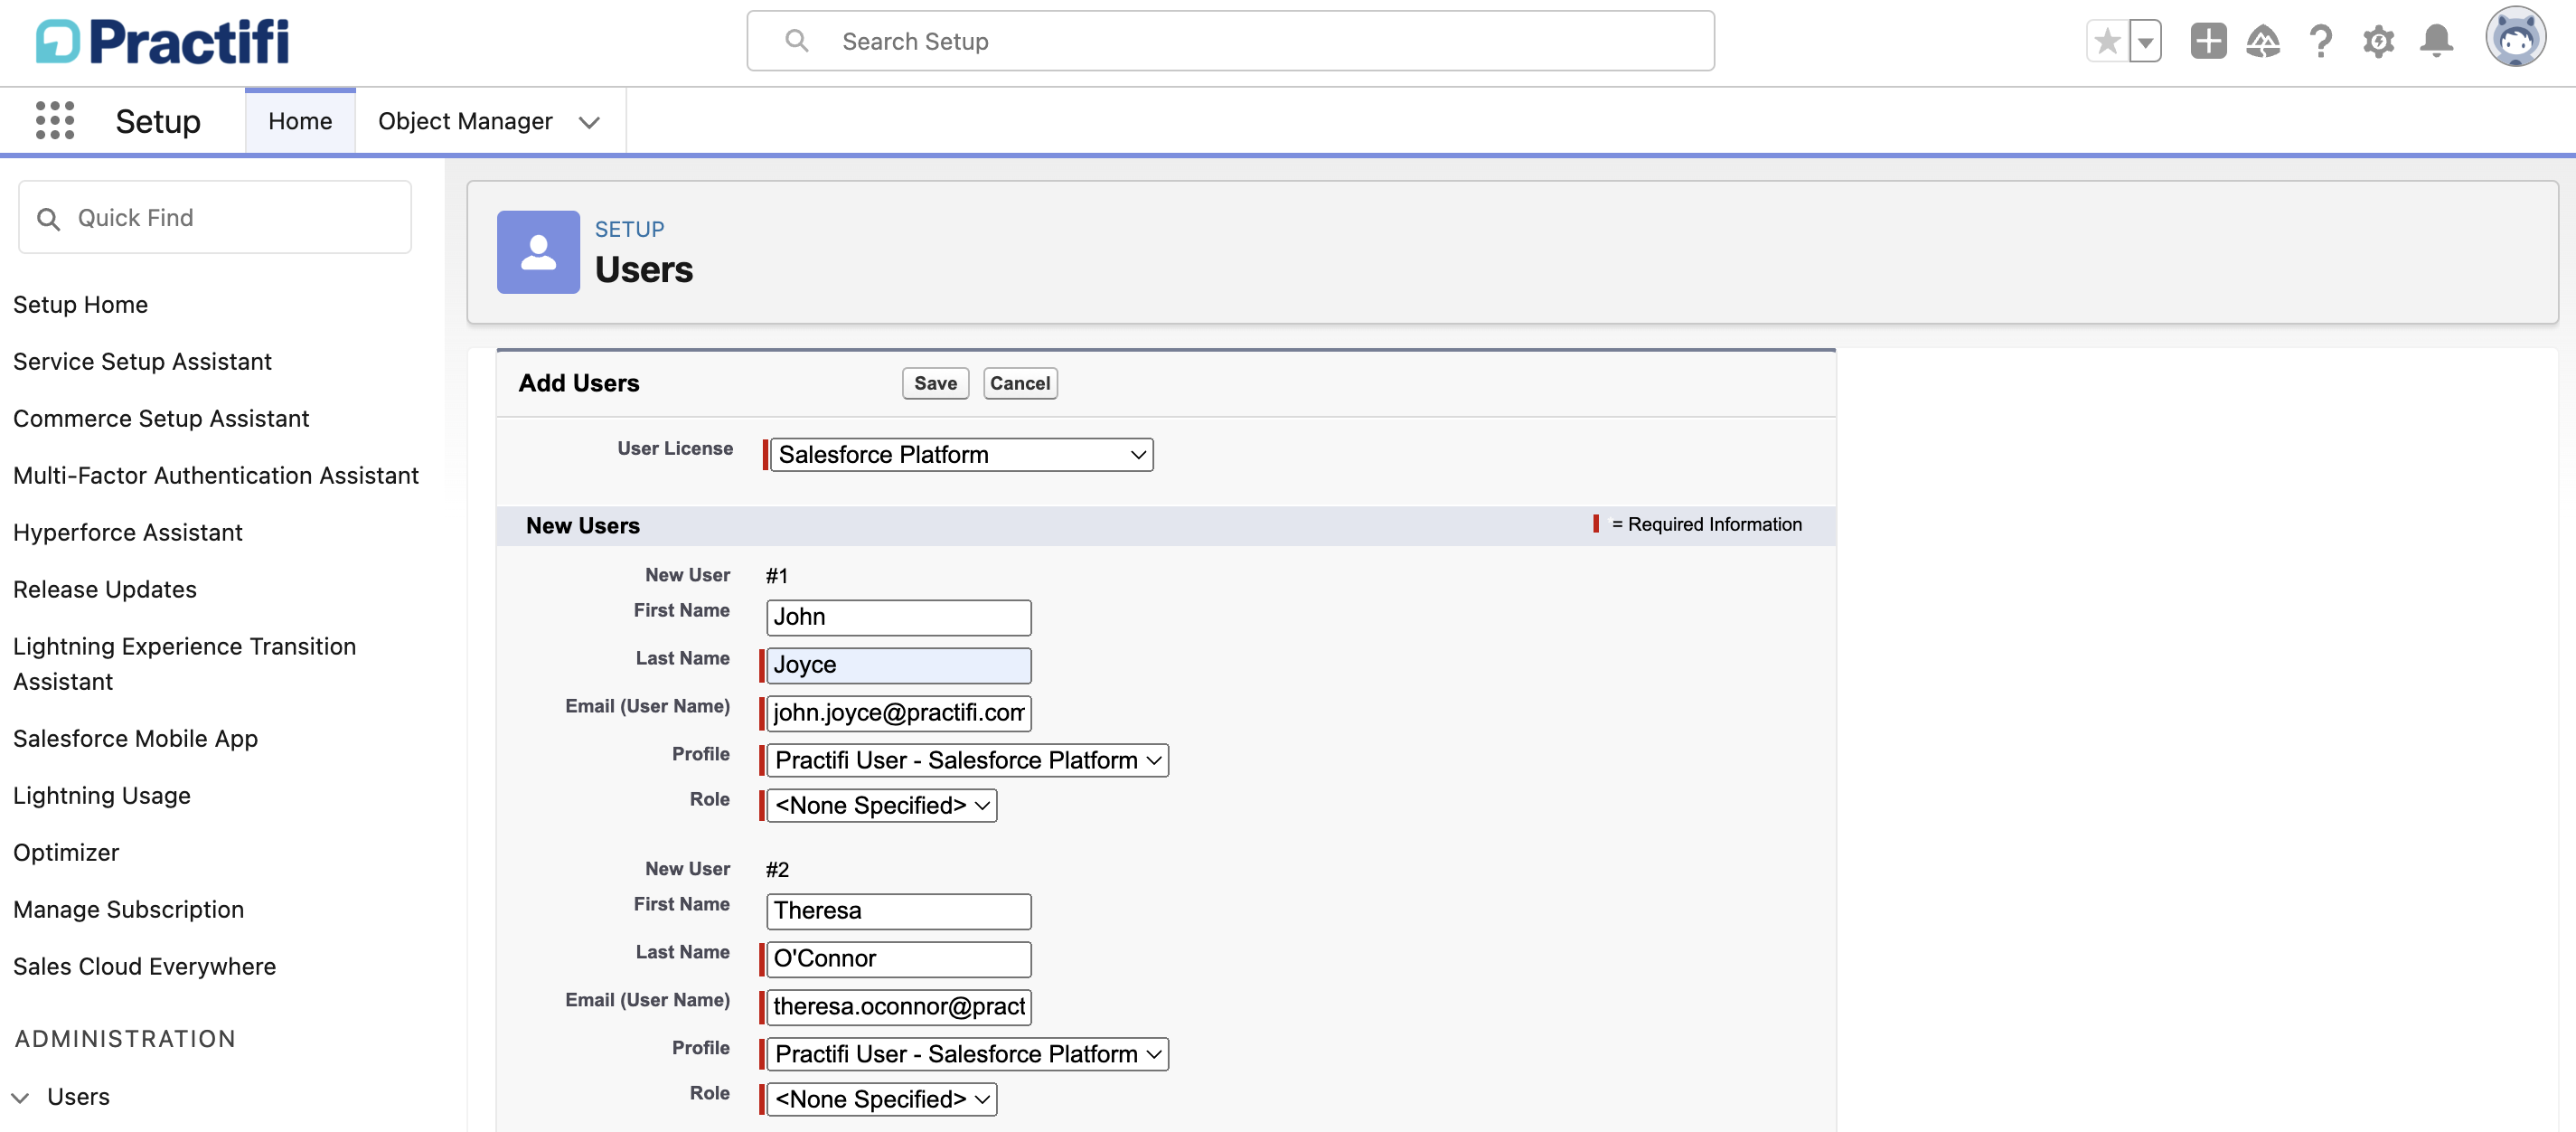Viewport: 2576px width, 1132px height.
Task: Open Optimizer in the sidebar
Action: click(x=66, y=852)
